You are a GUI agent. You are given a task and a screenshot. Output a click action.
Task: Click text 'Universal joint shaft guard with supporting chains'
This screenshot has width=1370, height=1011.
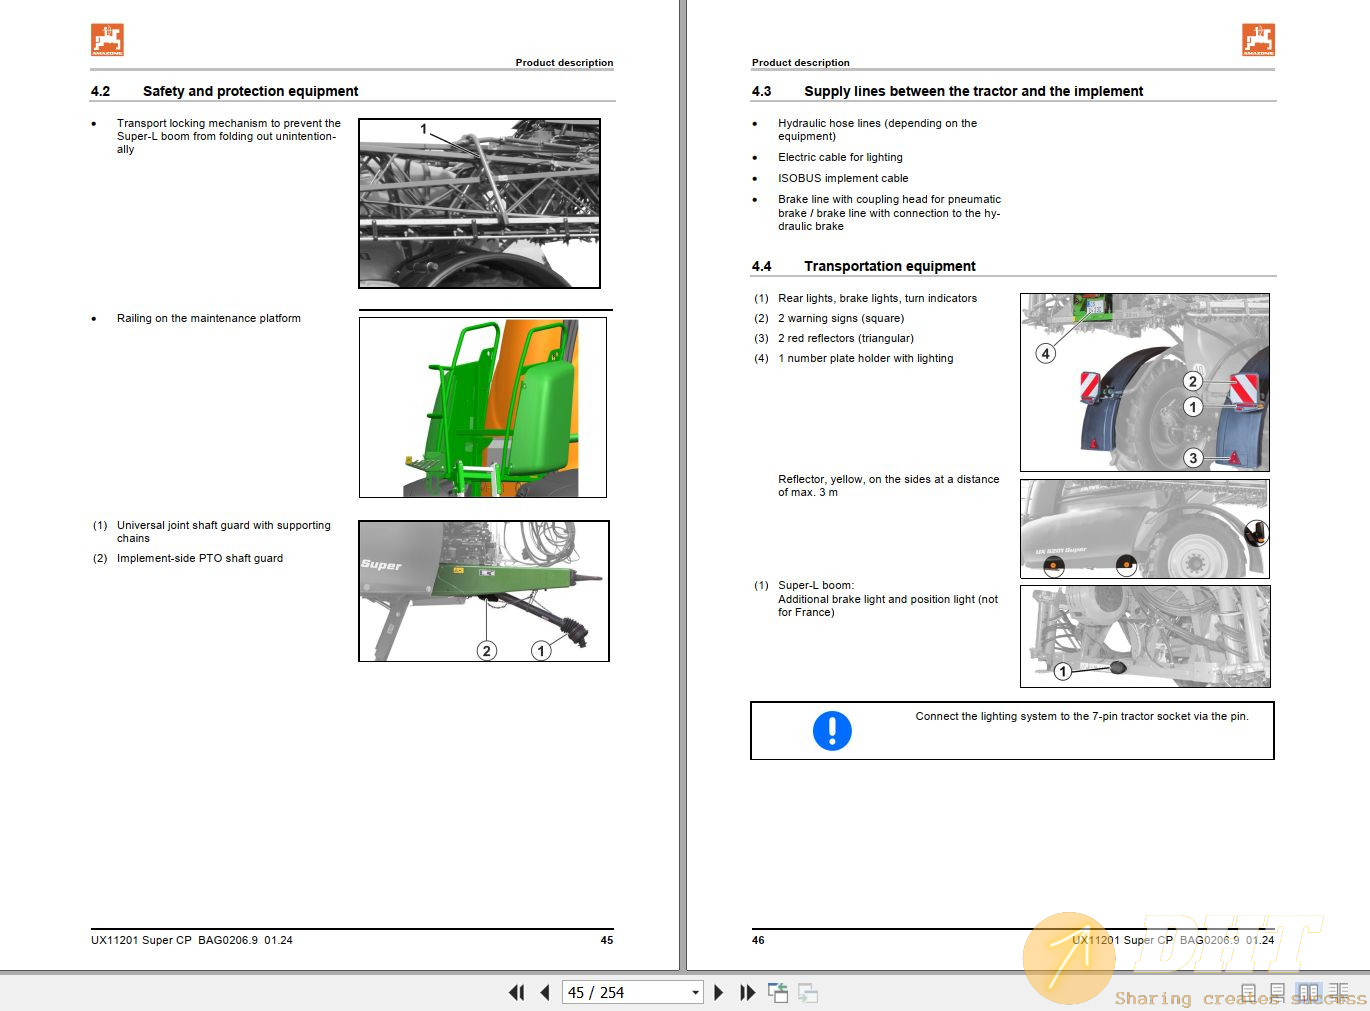click(x=224, y=532)
